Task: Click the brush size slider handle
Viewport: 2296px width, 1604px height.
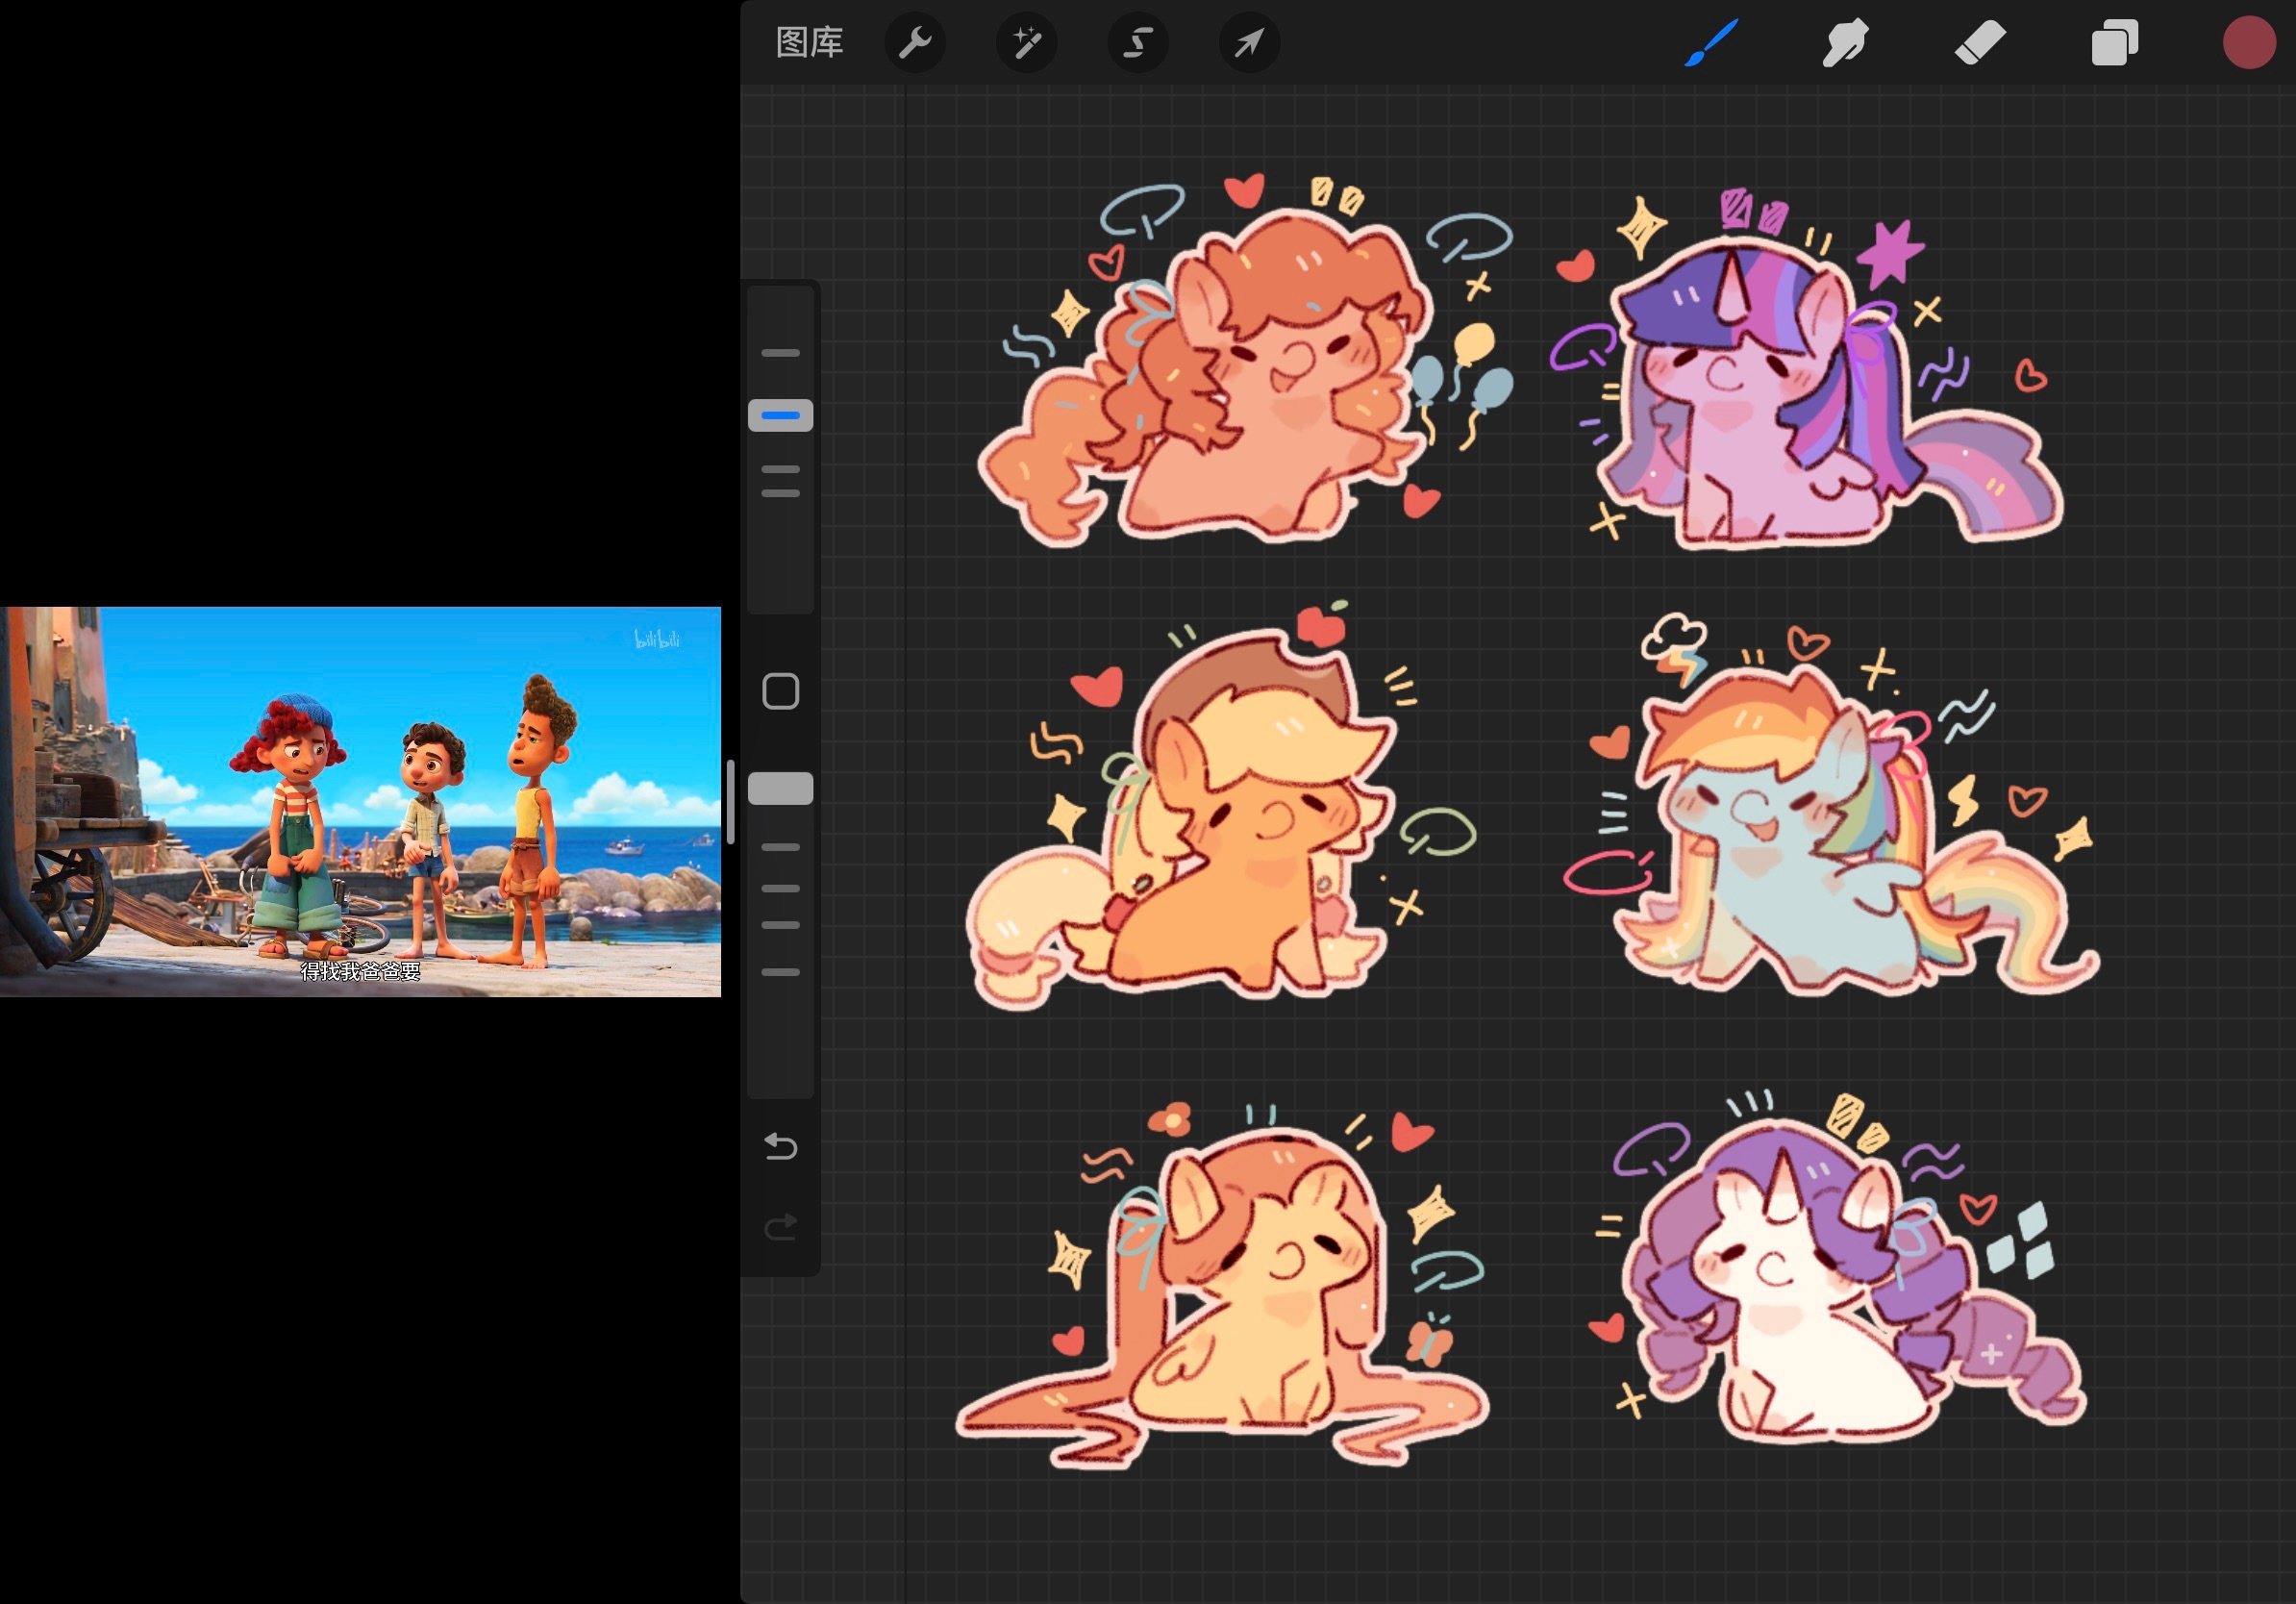Action: pos(780,415)
